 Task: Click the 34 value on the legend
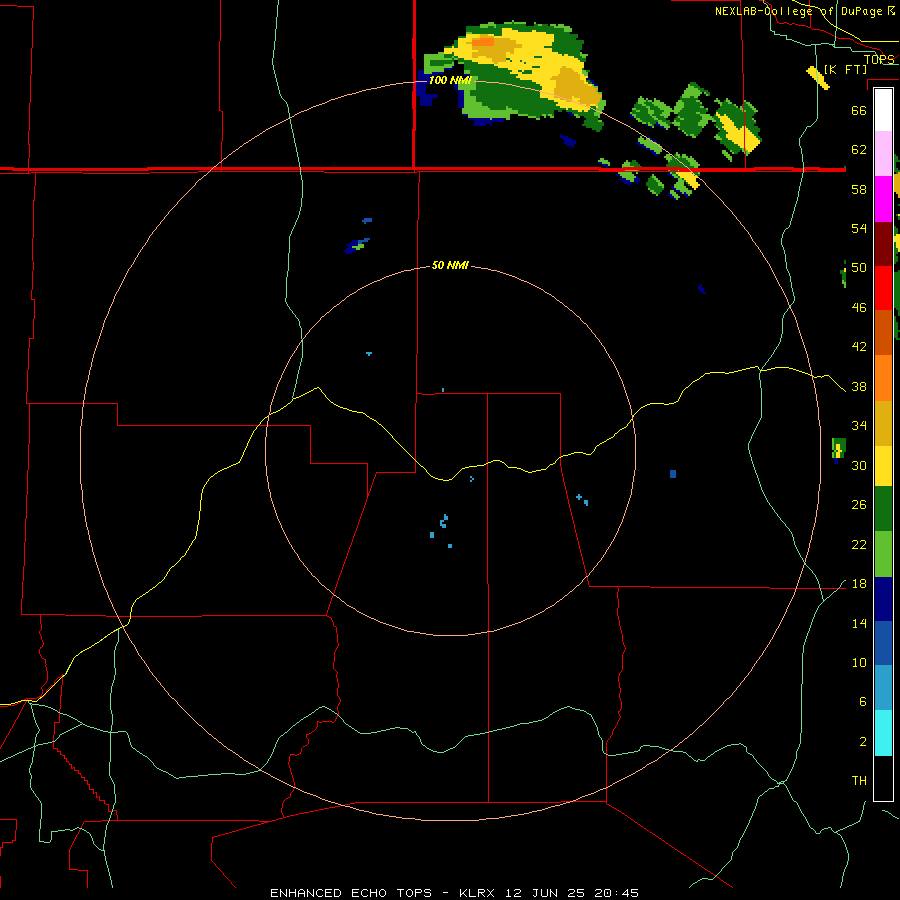(x=859, y=426)
